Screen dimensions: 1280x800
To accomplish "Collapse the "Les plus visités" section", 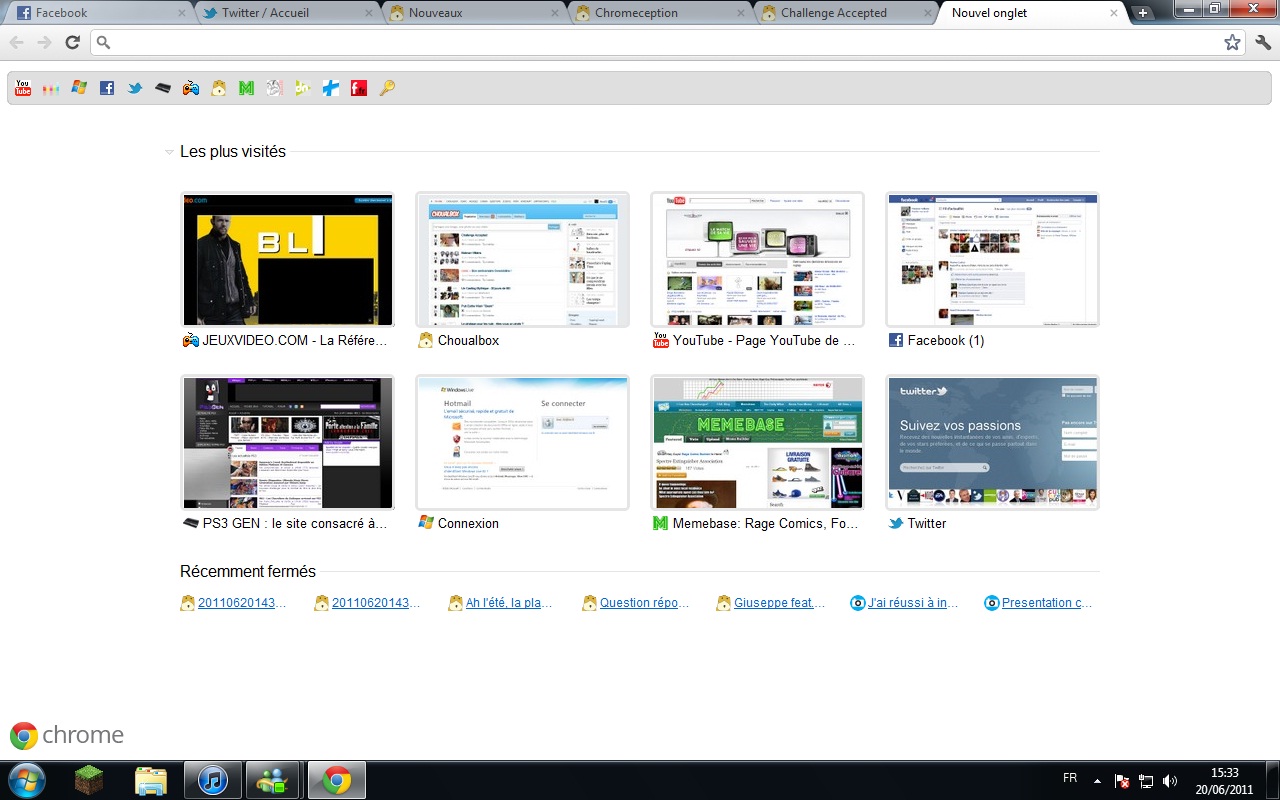I will click(x=169, y=152).
